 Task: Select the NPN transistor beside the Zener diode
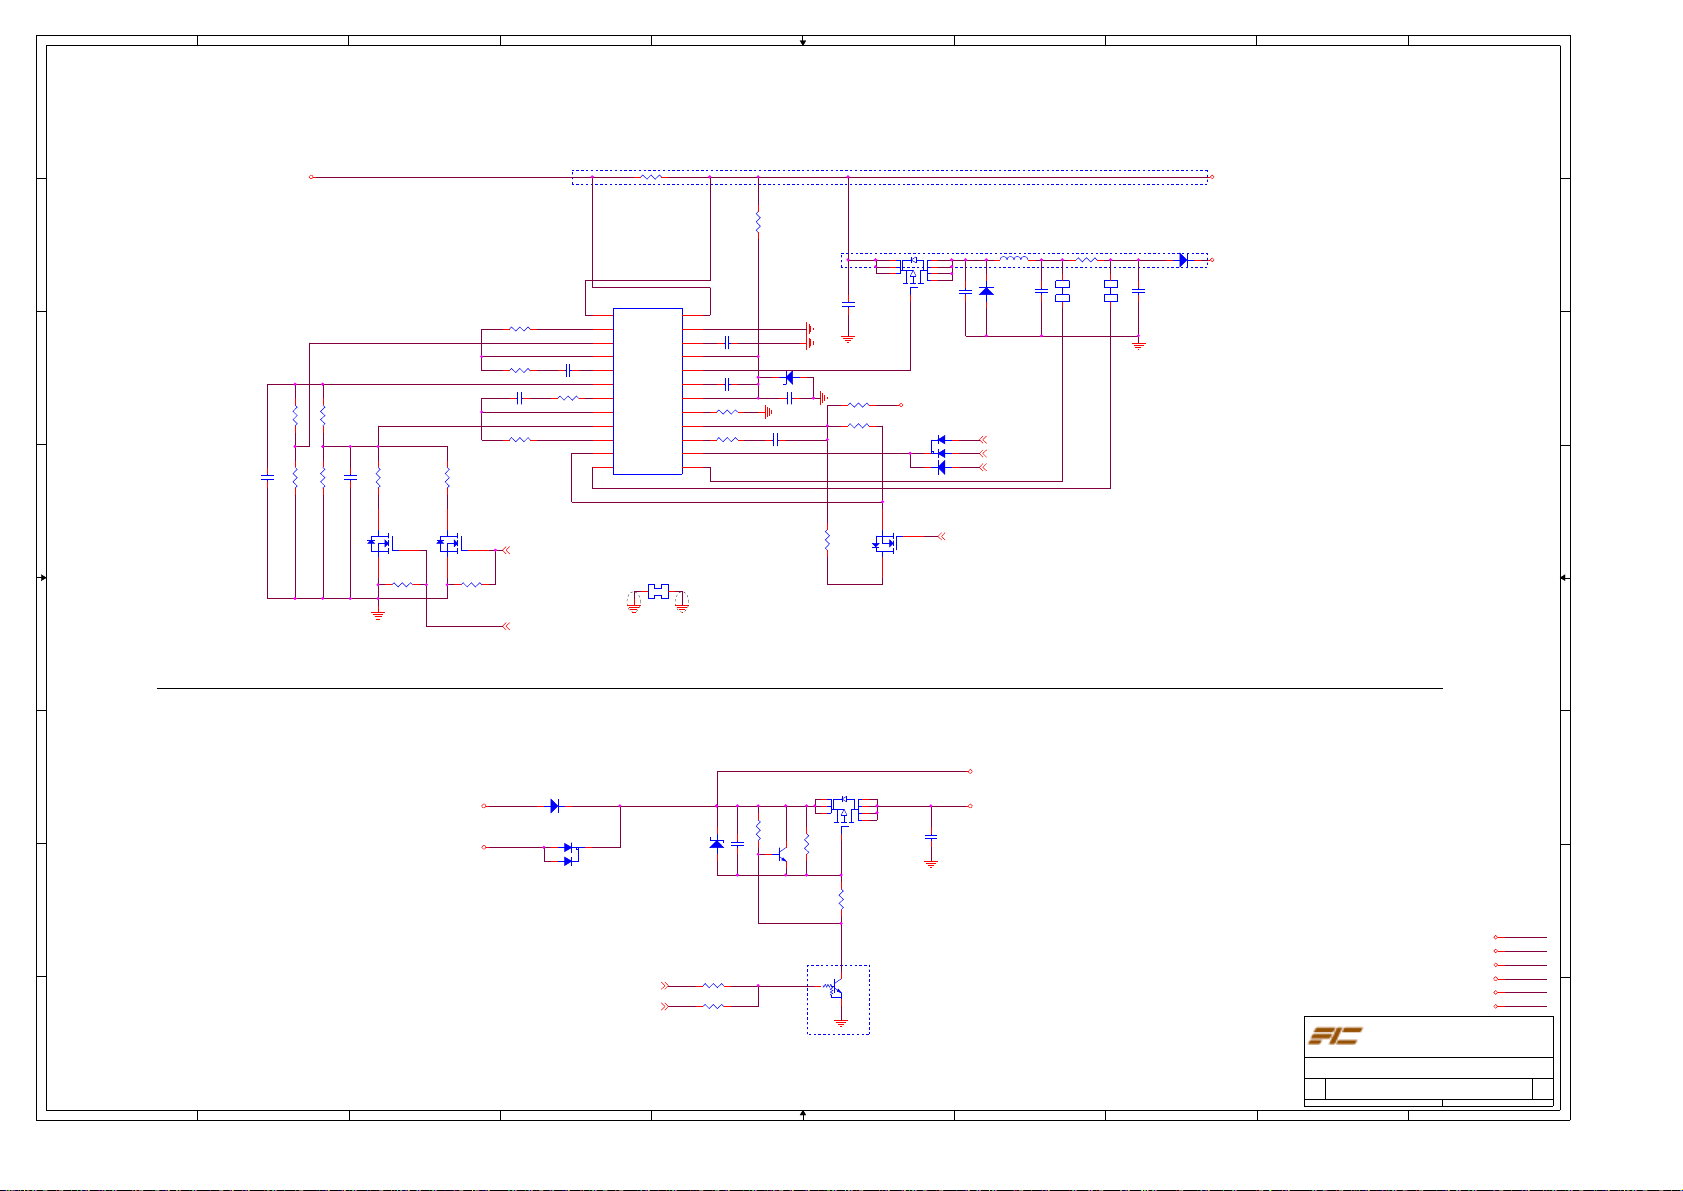point(781,855)
